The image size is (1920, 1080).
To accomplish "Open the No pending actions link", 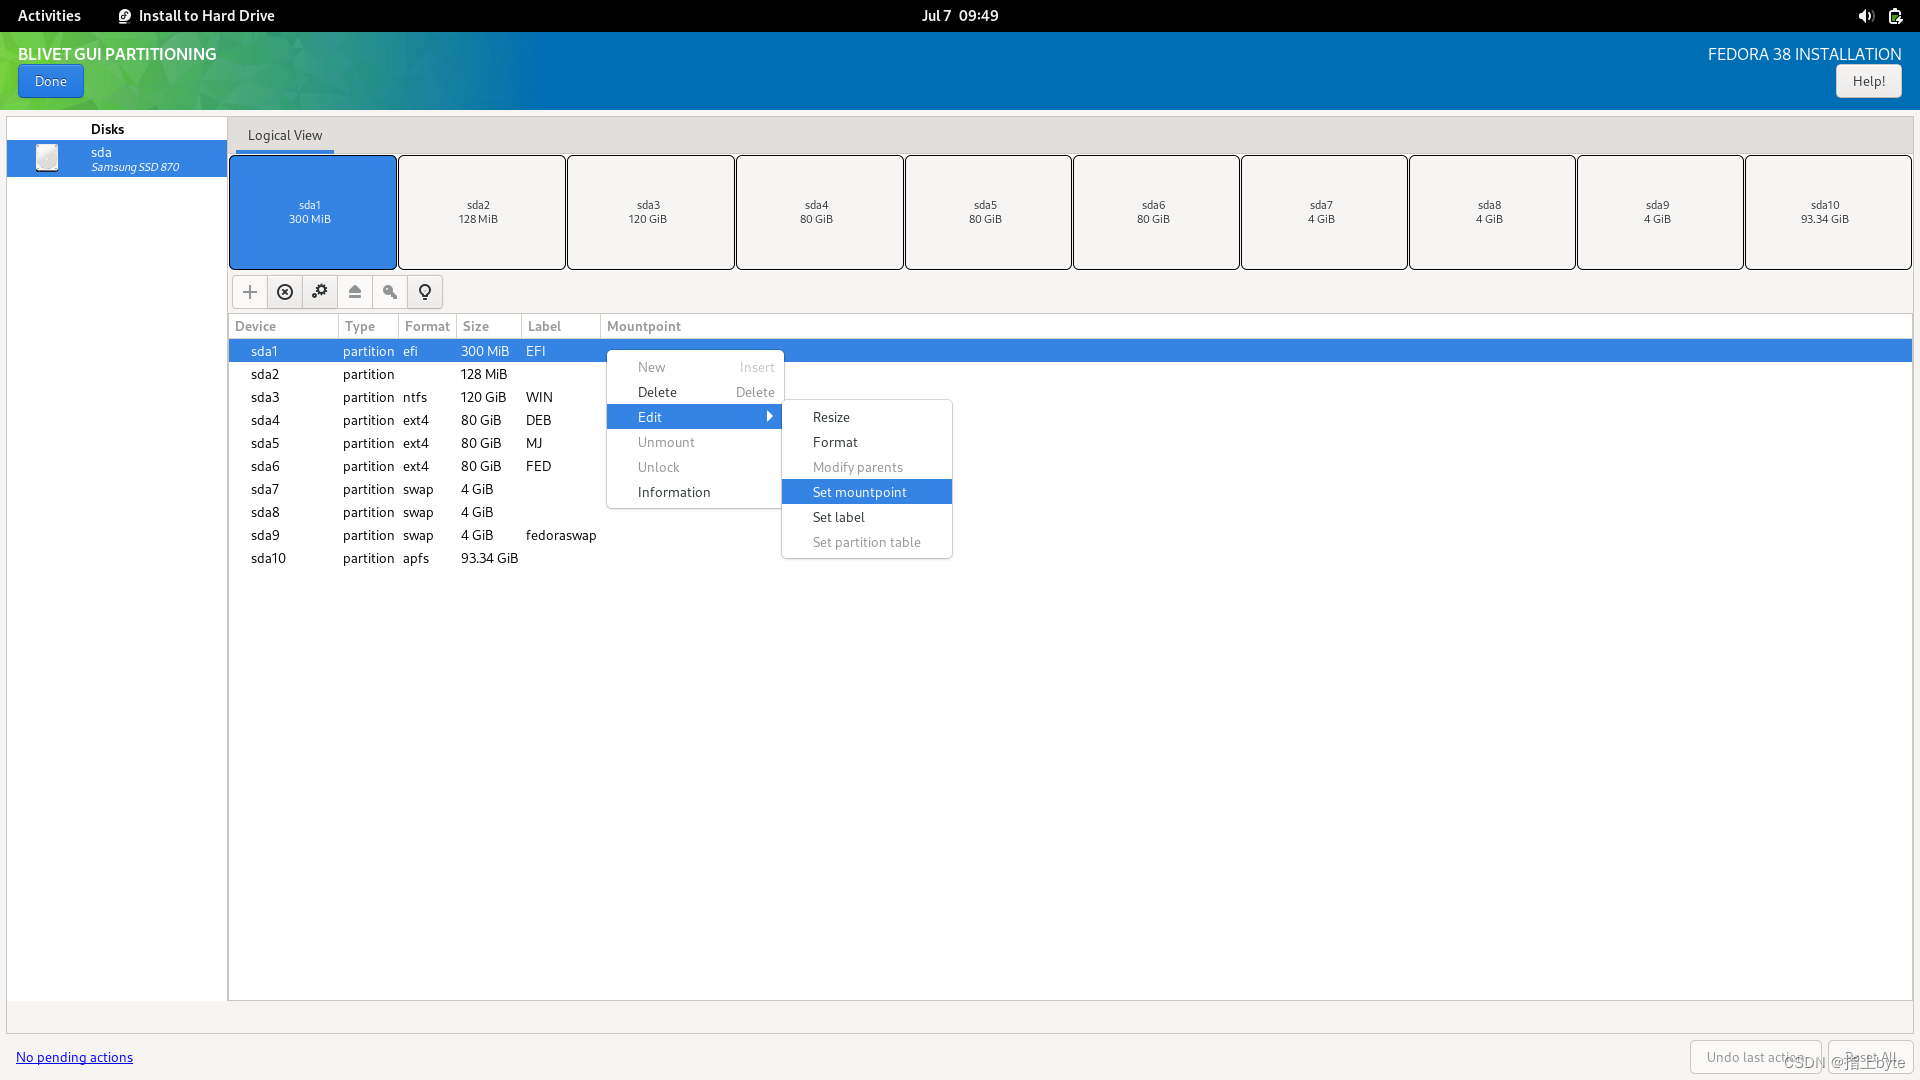I will point(74,1057).
